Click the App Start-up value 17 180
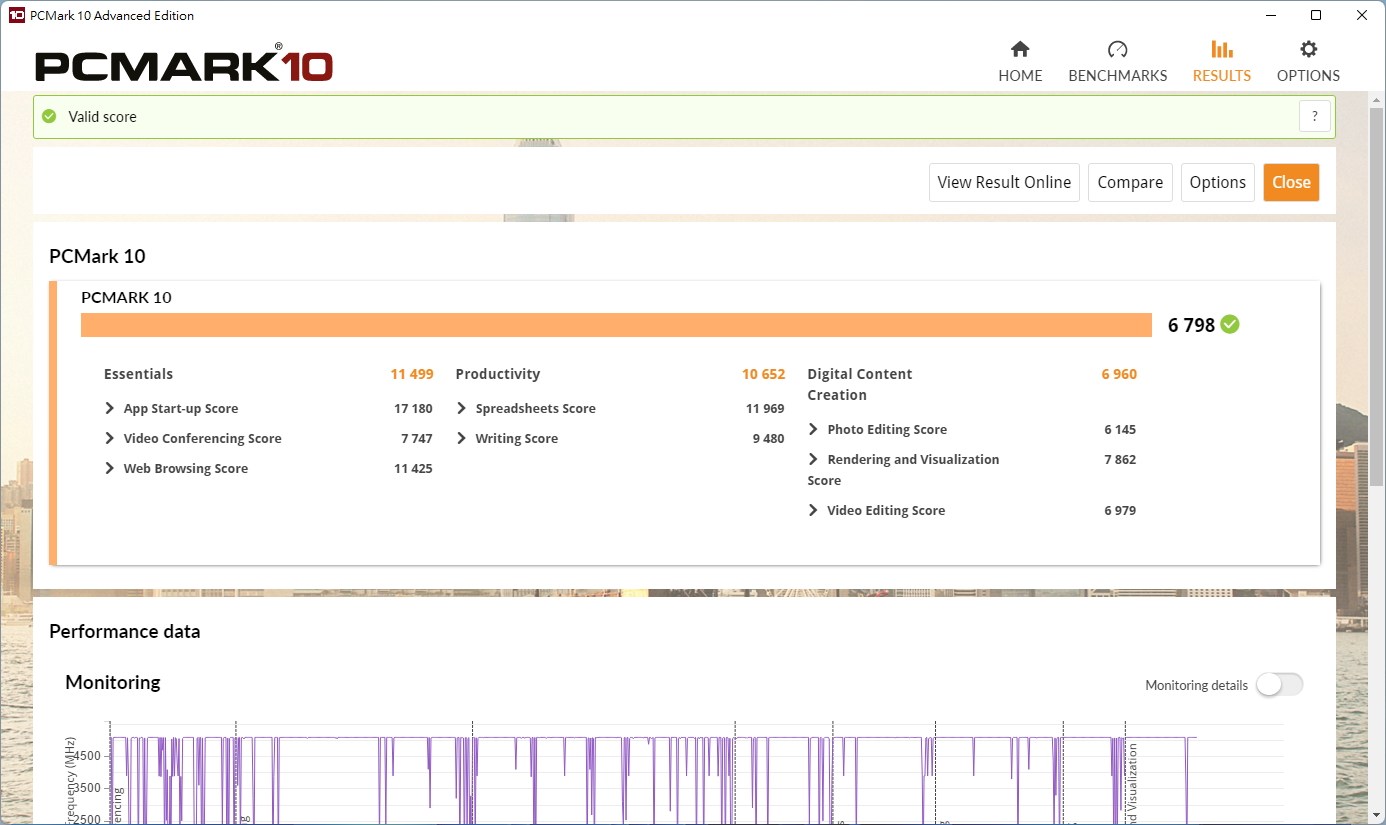Image resolution: width=1386 pixels, height=825 pixels. [413, 408]
